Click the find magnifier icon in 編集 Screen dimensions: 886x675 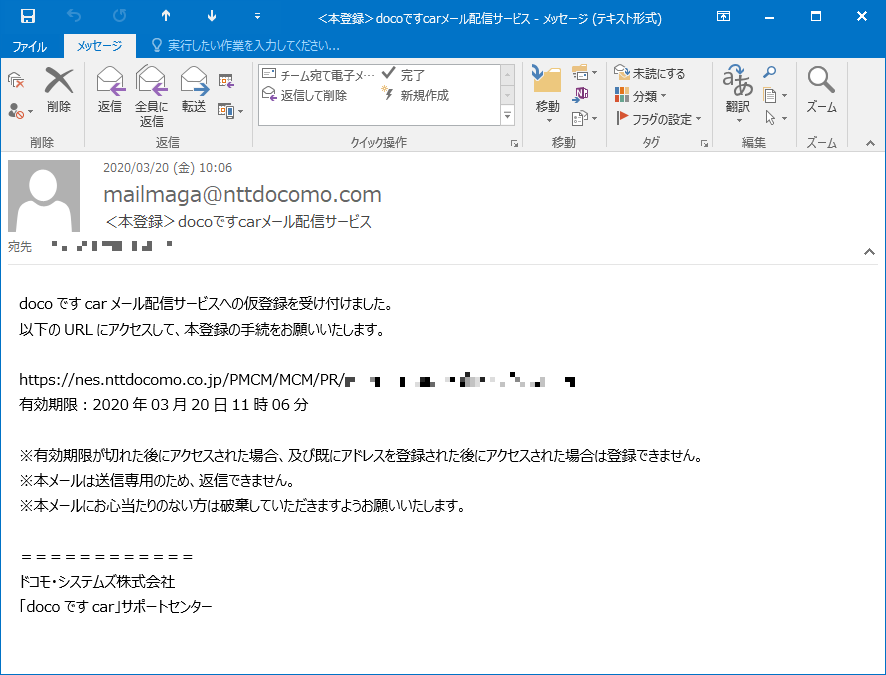(x=770, y=72)
